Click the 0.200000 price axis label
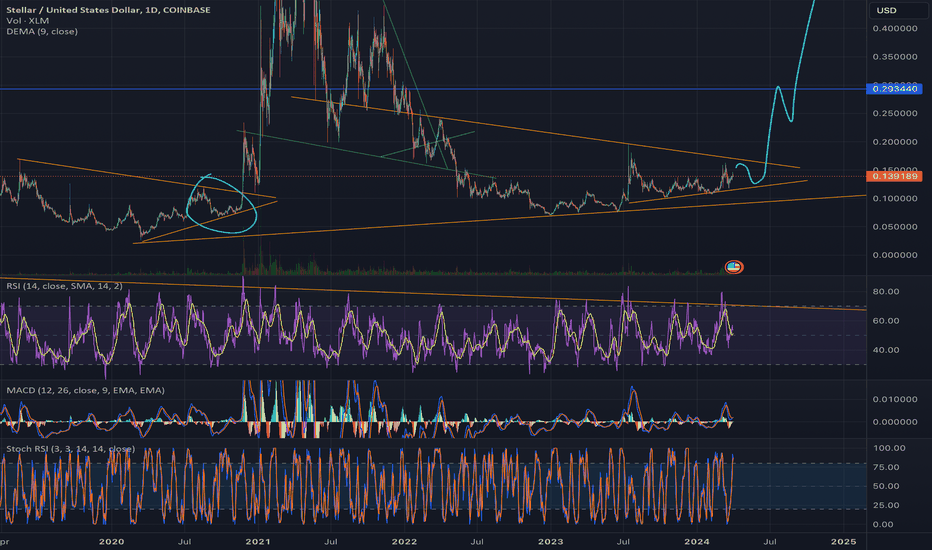Image resolution: width=932 pixels, height=550 pixels. 895,142
